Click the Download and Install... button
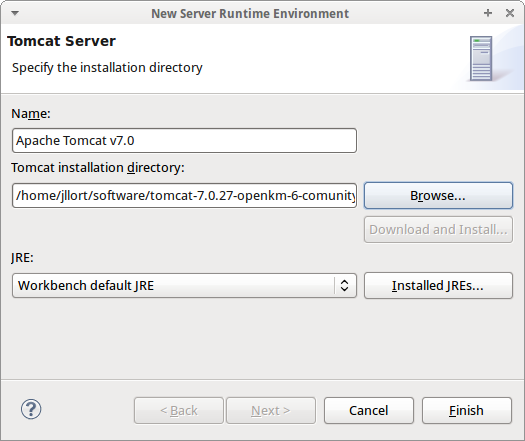This screenshot has height=441, width=525. (438, 230)
